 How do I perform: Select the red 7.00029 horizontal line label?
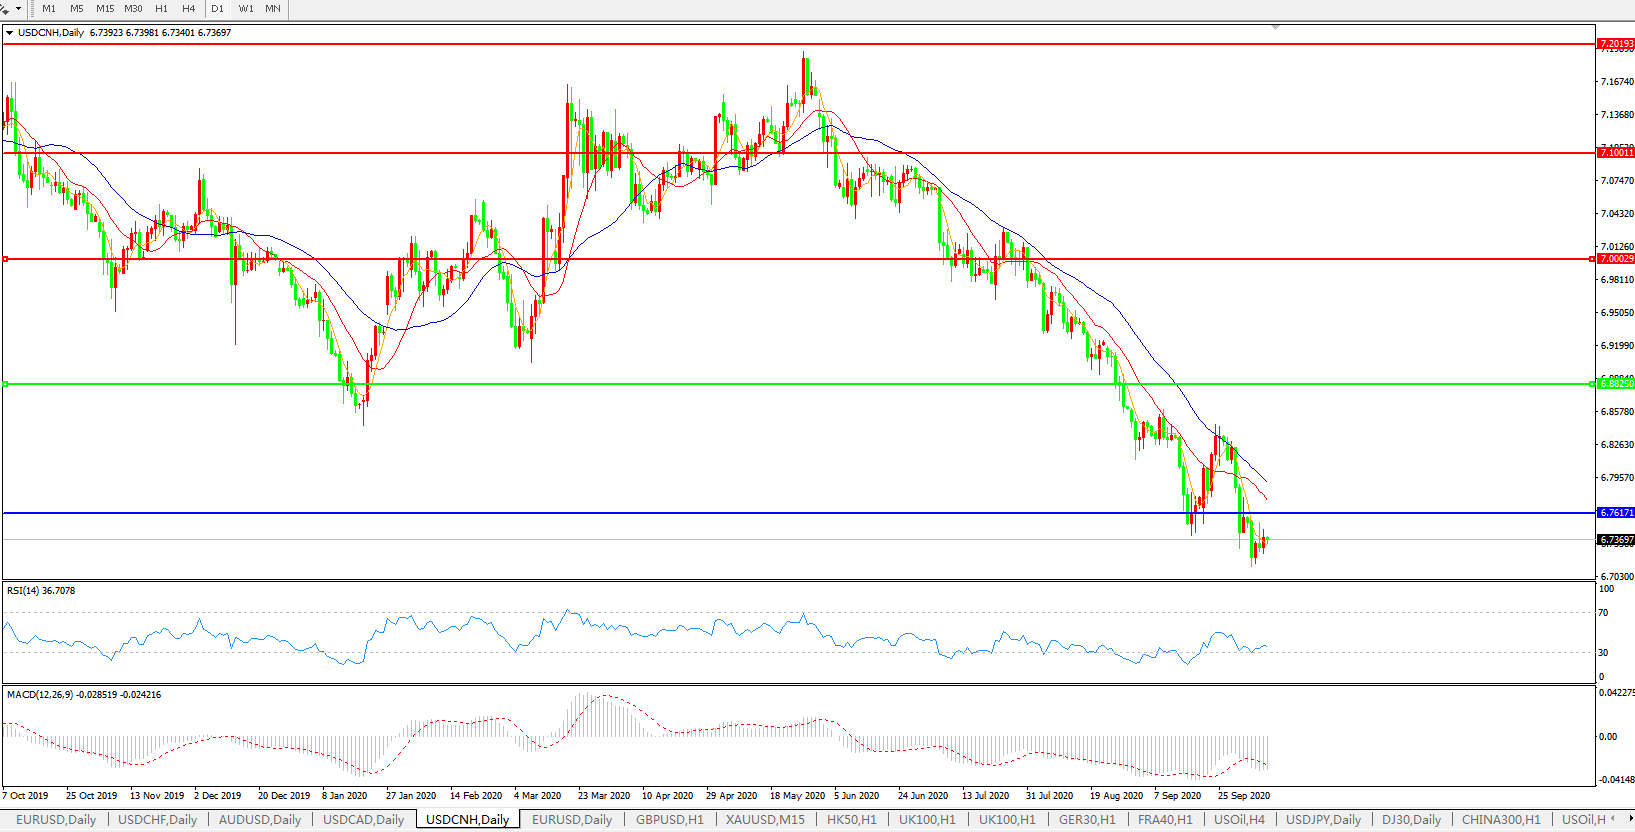pyautogui.click(x=1616, y=259)
